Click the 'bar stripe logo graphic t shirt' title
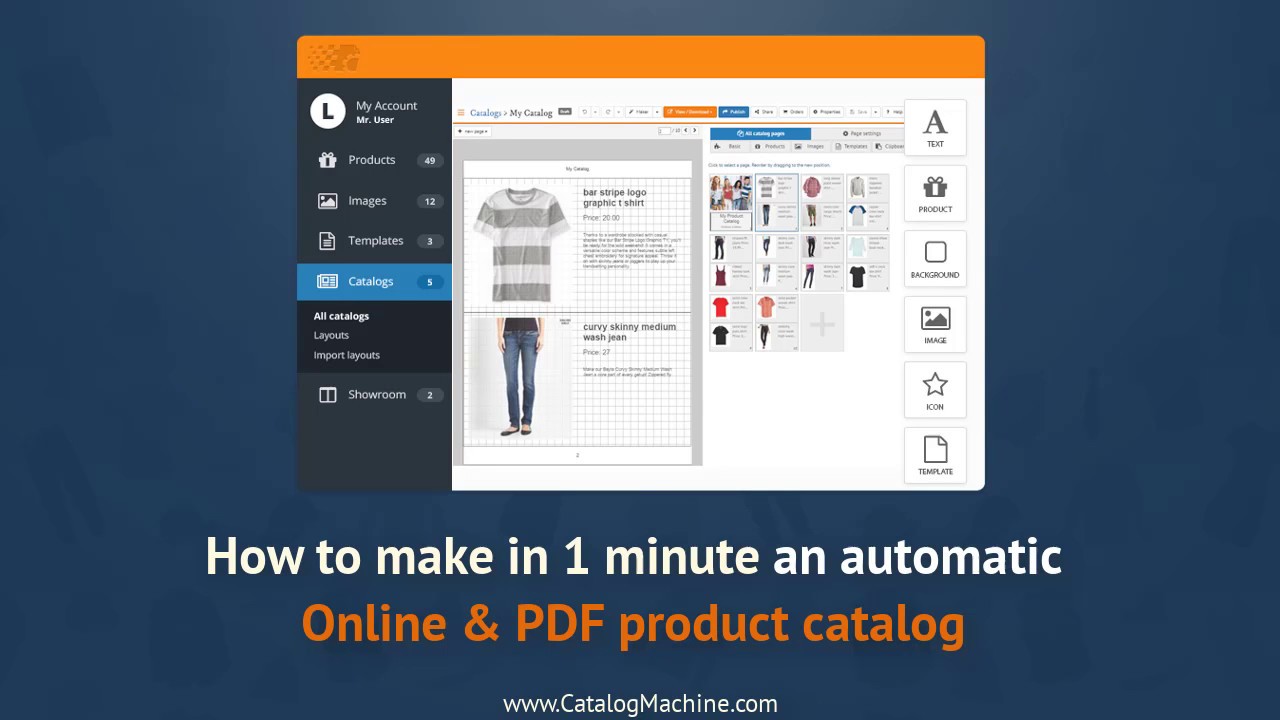The height and width of the screenshot is (720, 1280). click(x=615, y=197)
